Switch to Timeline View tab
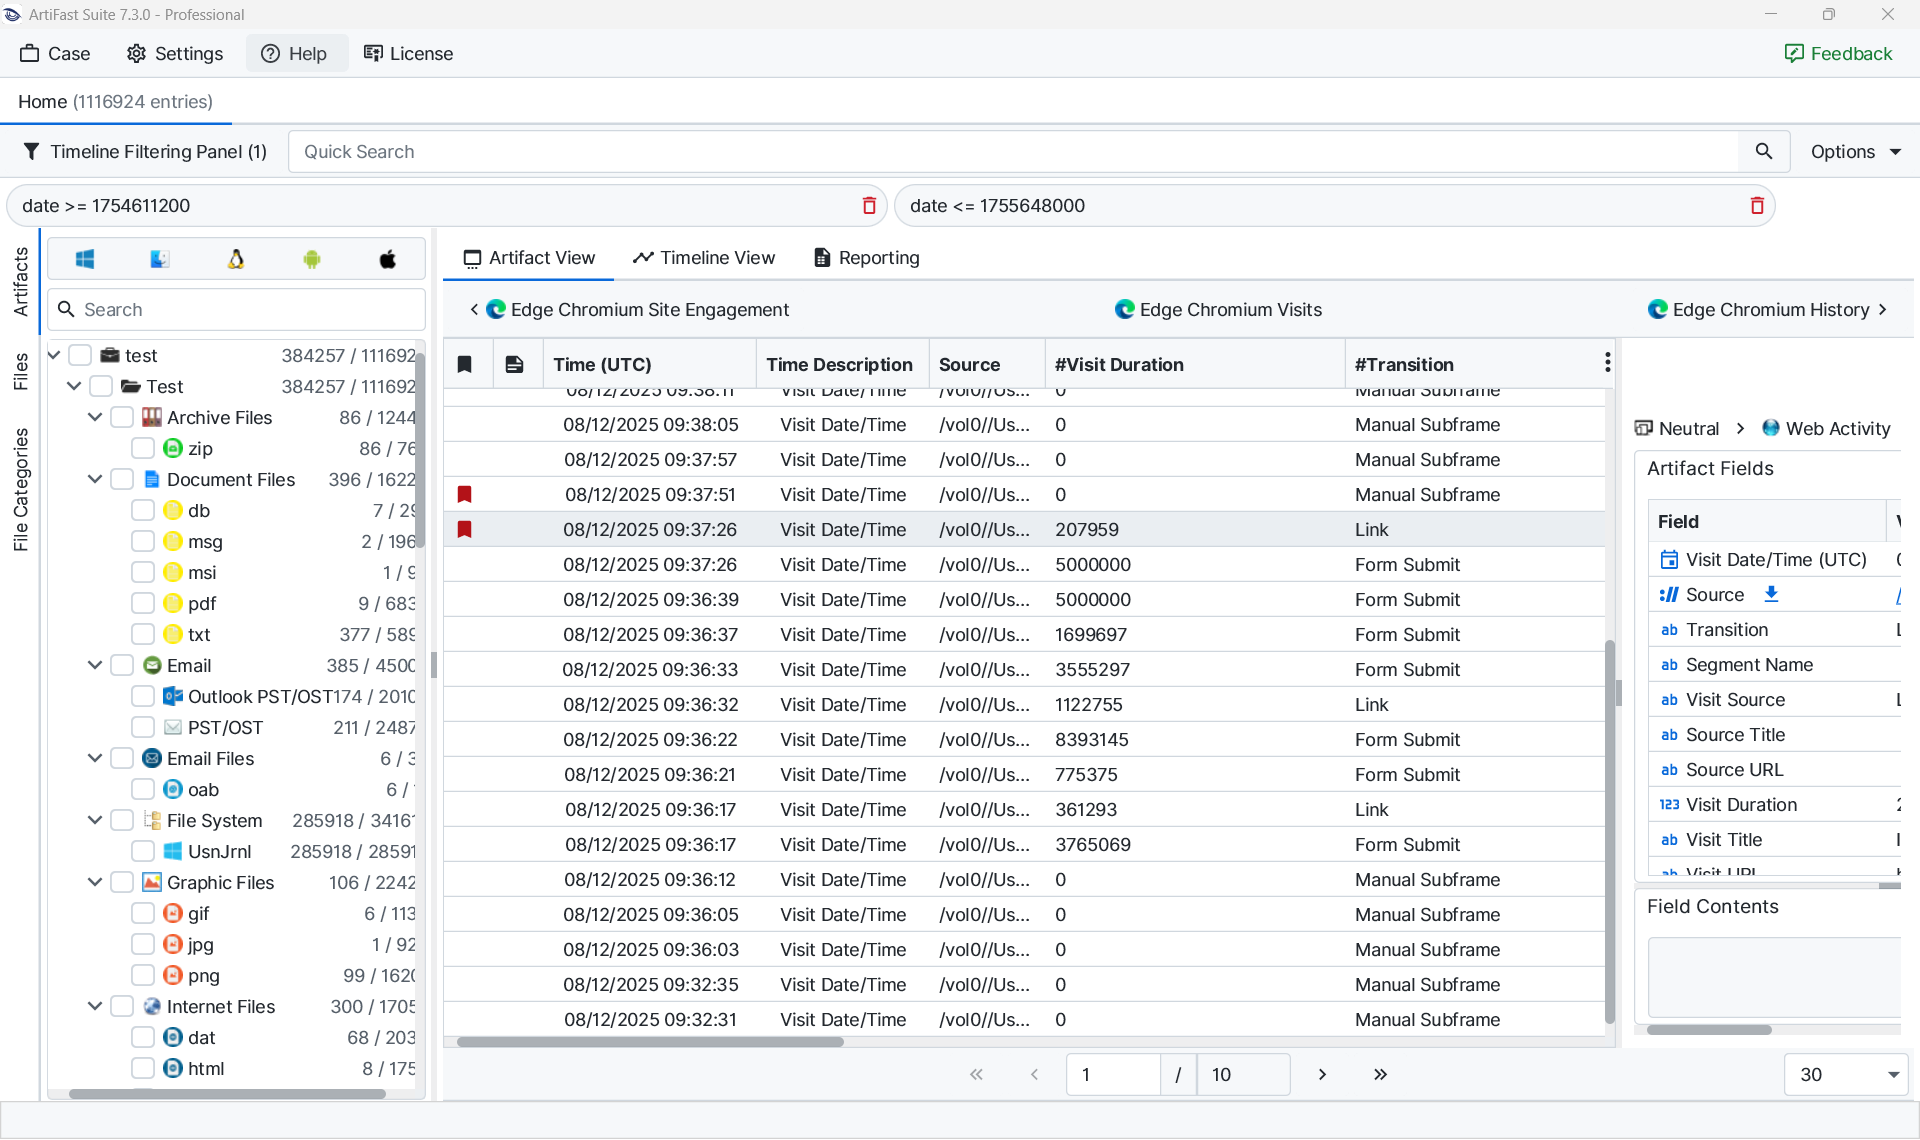The height and width of the screenshot is (1140, 1920). pos(704,258)
